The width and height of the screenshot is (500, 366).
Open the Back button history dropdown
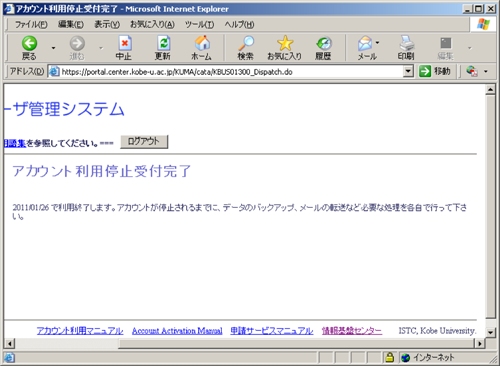(x=53, y=48)
